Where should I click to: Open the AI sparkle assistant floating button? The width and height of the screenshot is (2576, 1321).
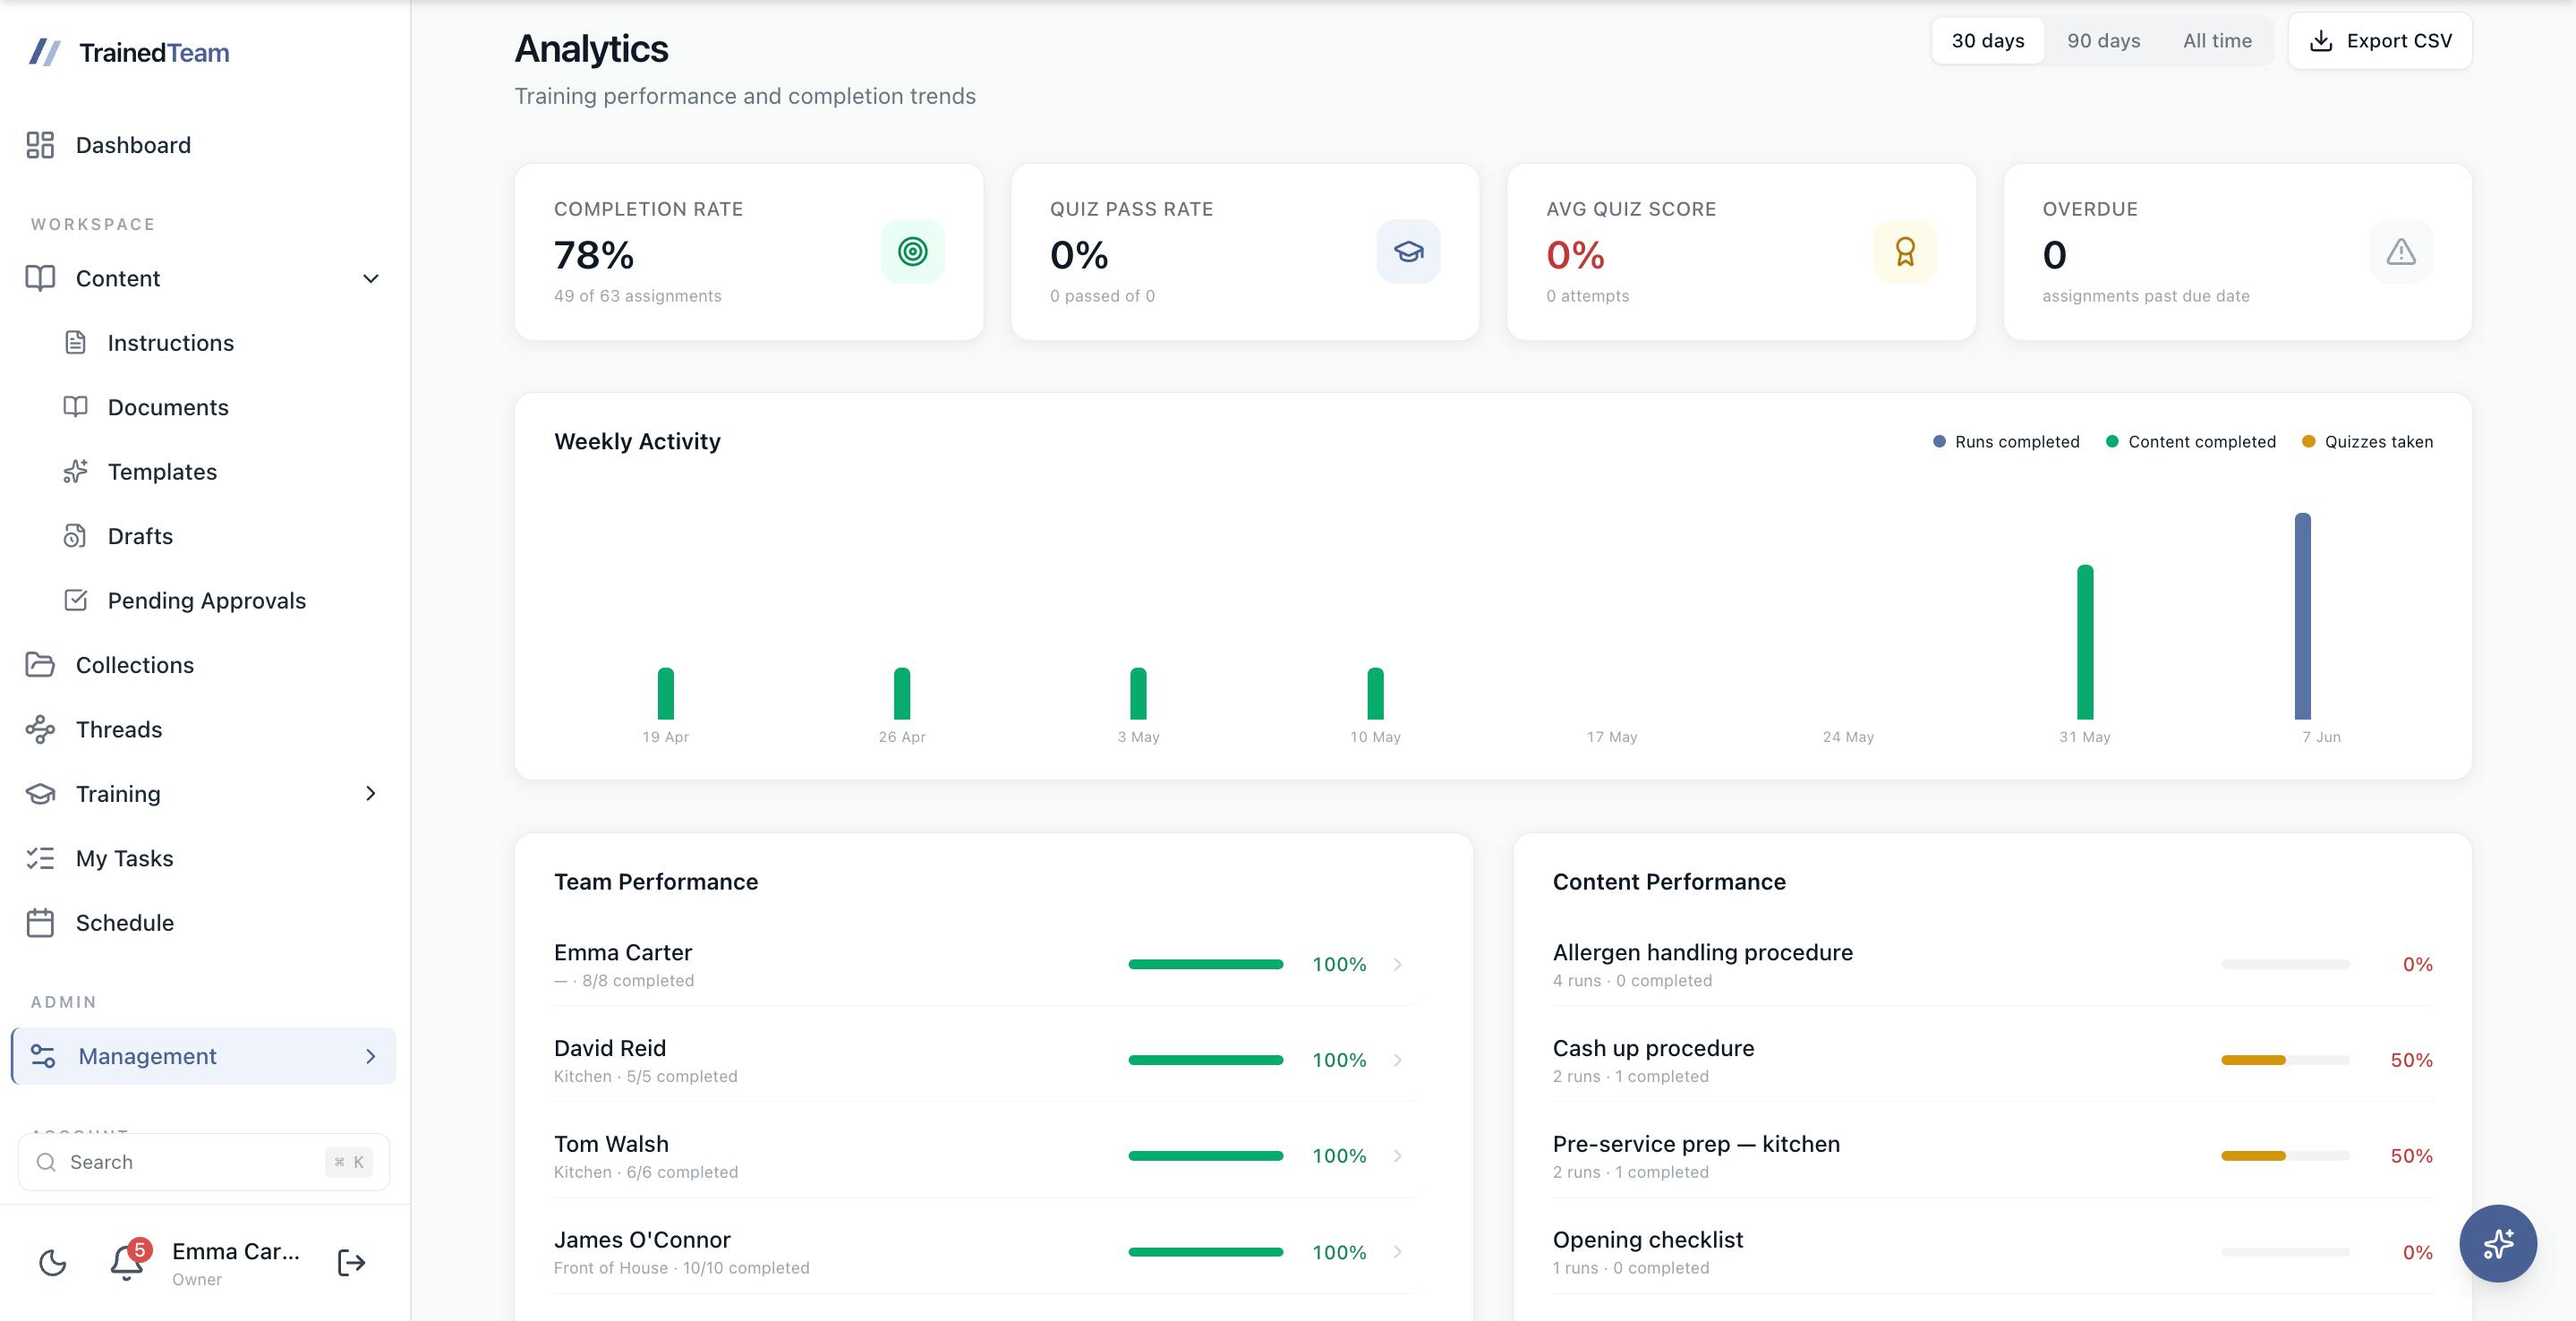click(x=2497, y=1243)
